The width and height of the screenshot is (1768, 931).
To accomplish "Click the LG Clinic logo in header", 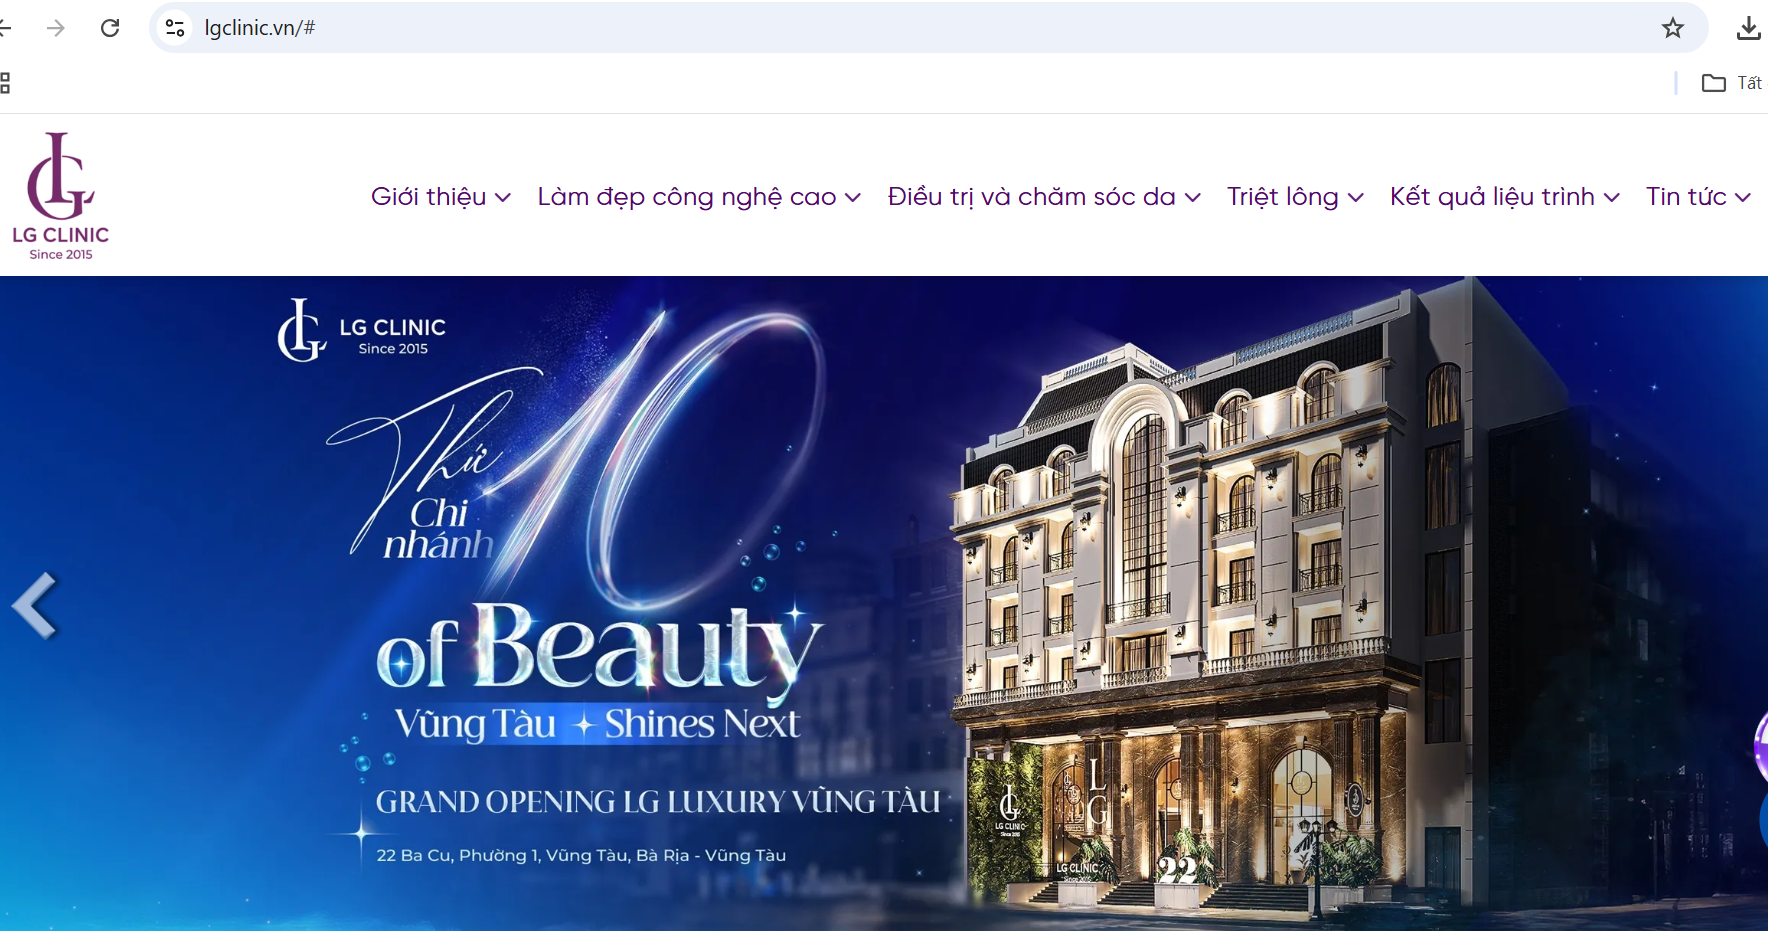I will point(61,196).
